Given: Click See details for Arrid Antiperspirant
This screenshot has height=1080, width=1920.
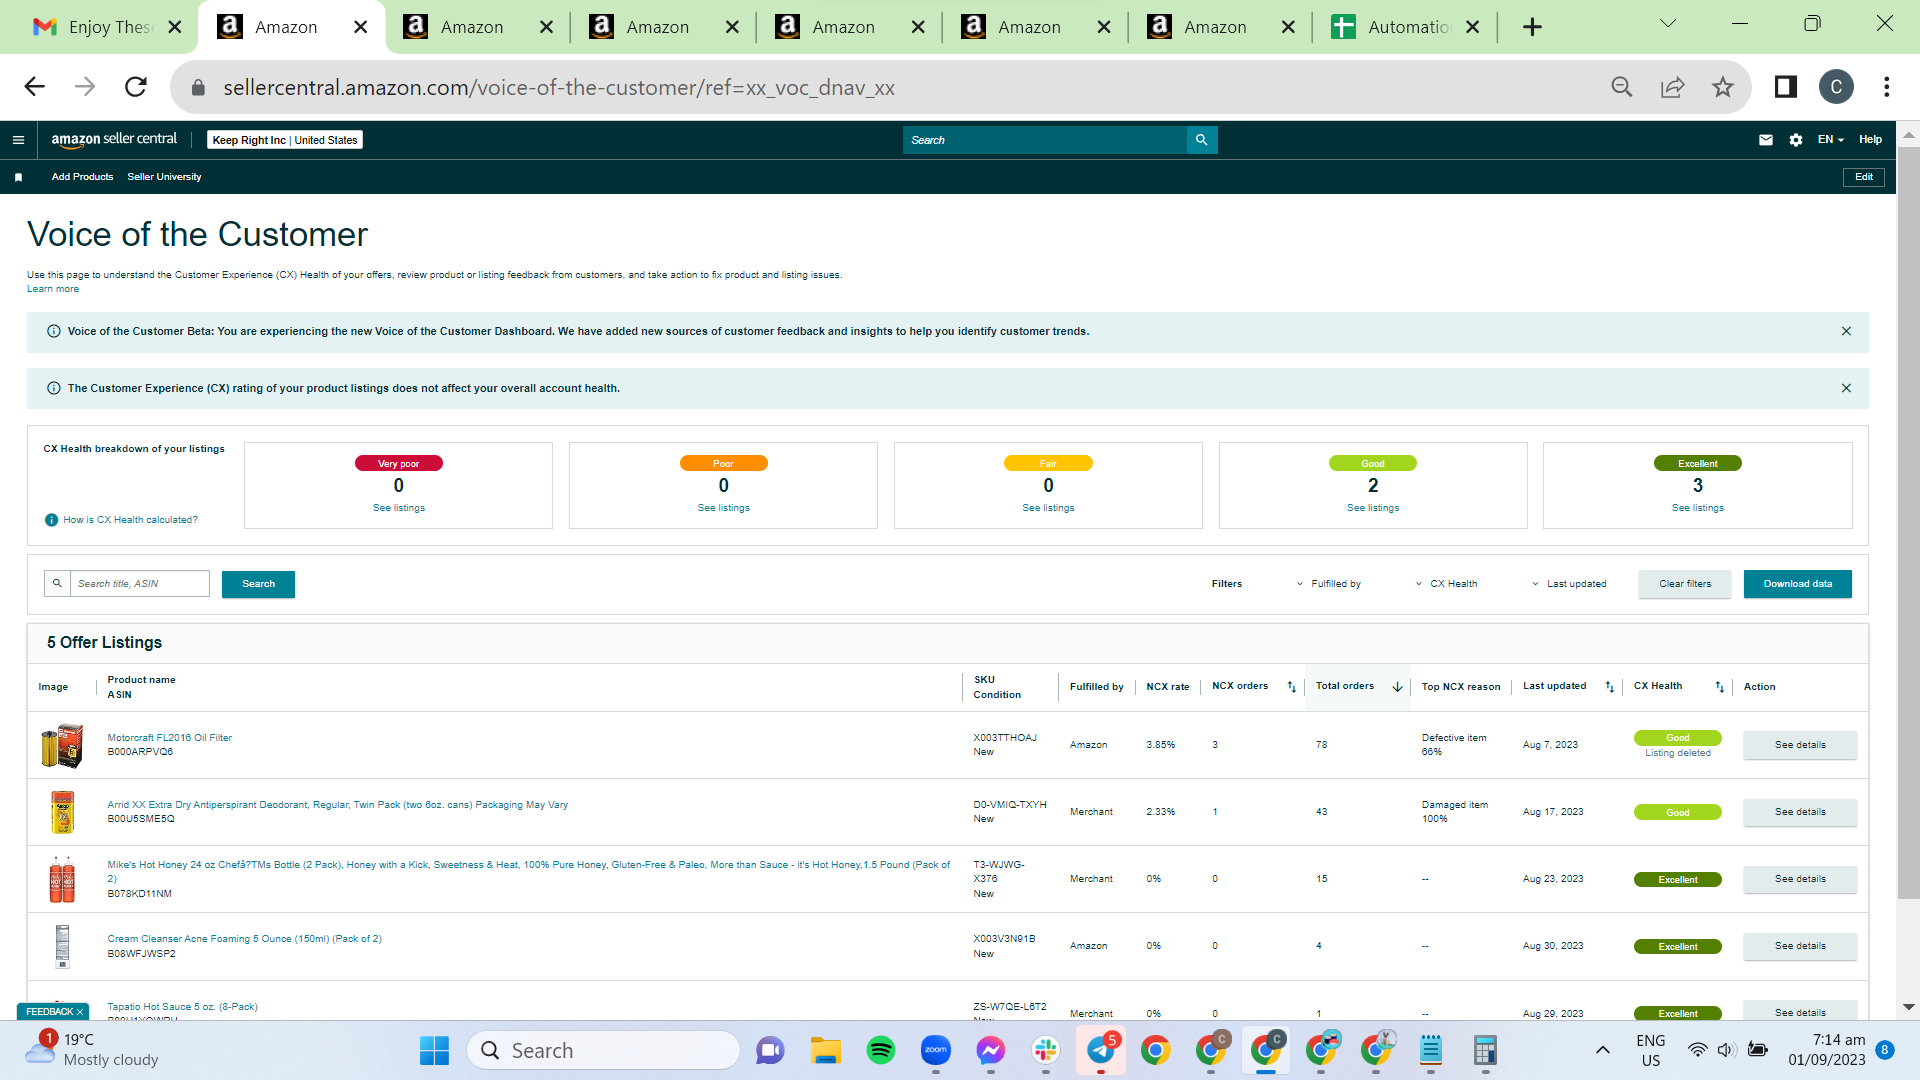Looking at the screenshot, I should click(1800, 812).
